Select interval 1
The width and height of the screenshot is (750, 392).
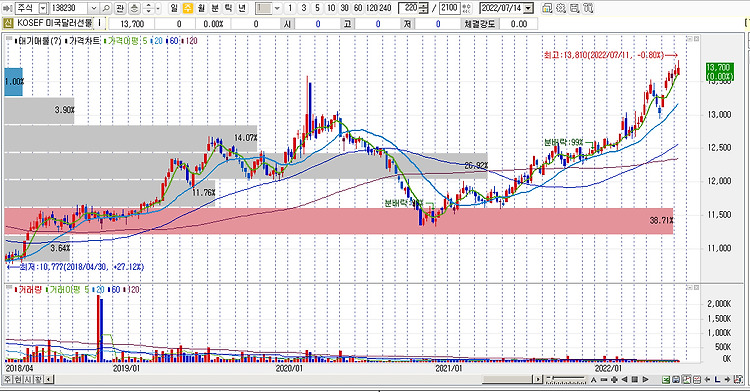(290, 8)
